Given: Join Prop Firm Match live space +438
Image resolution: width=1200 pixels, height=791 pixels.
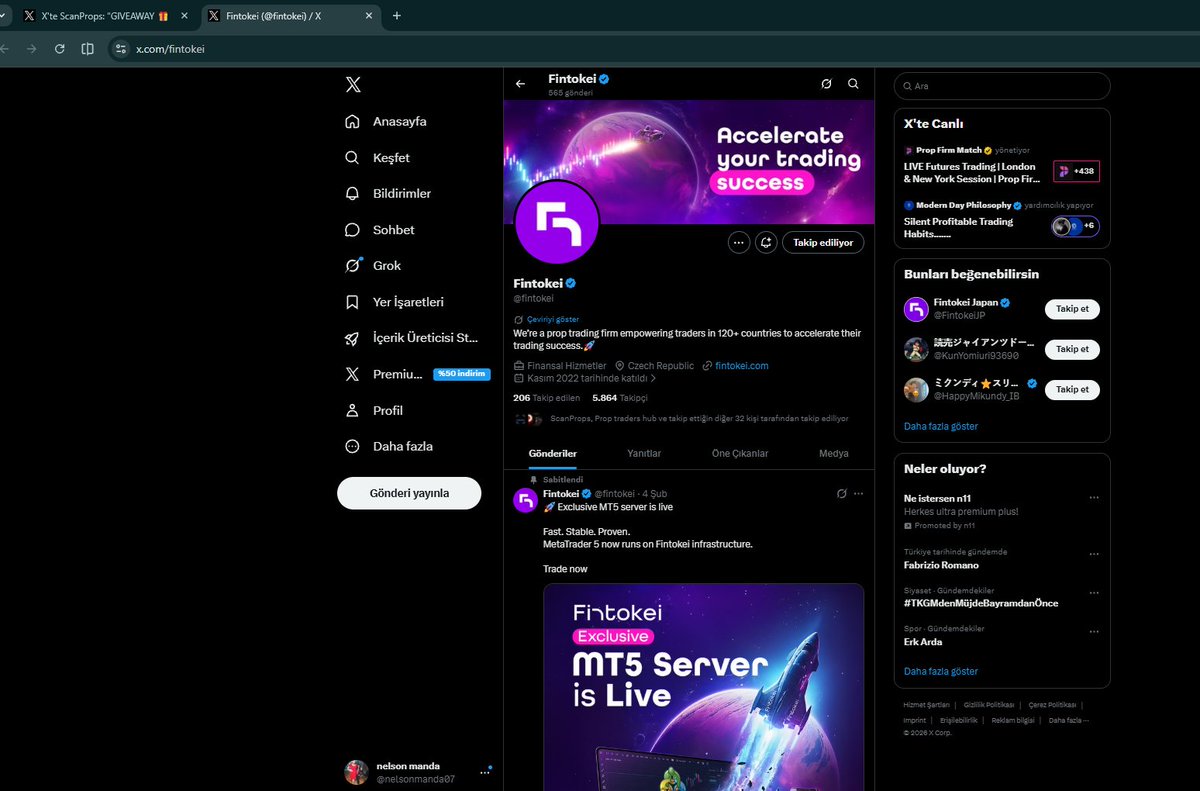Looking at the screenshot, I should click(1076, 172).
